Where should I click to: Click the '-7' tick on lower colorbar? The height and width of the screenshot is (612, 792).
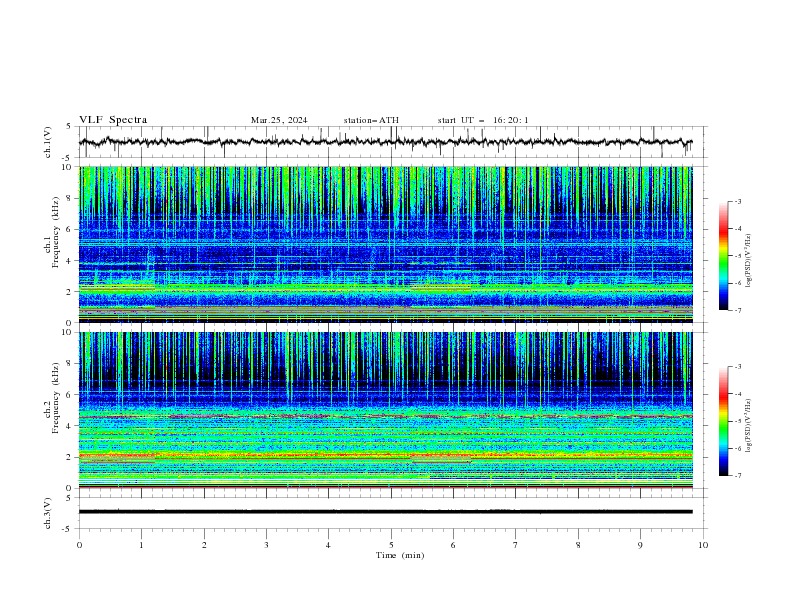tap(737, 475)
